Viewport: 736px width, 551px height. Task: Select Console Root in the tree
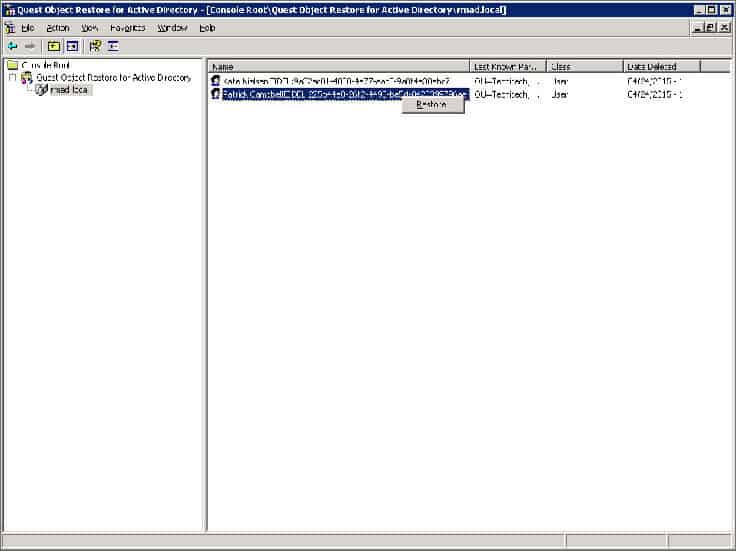[x=46, y=65]
